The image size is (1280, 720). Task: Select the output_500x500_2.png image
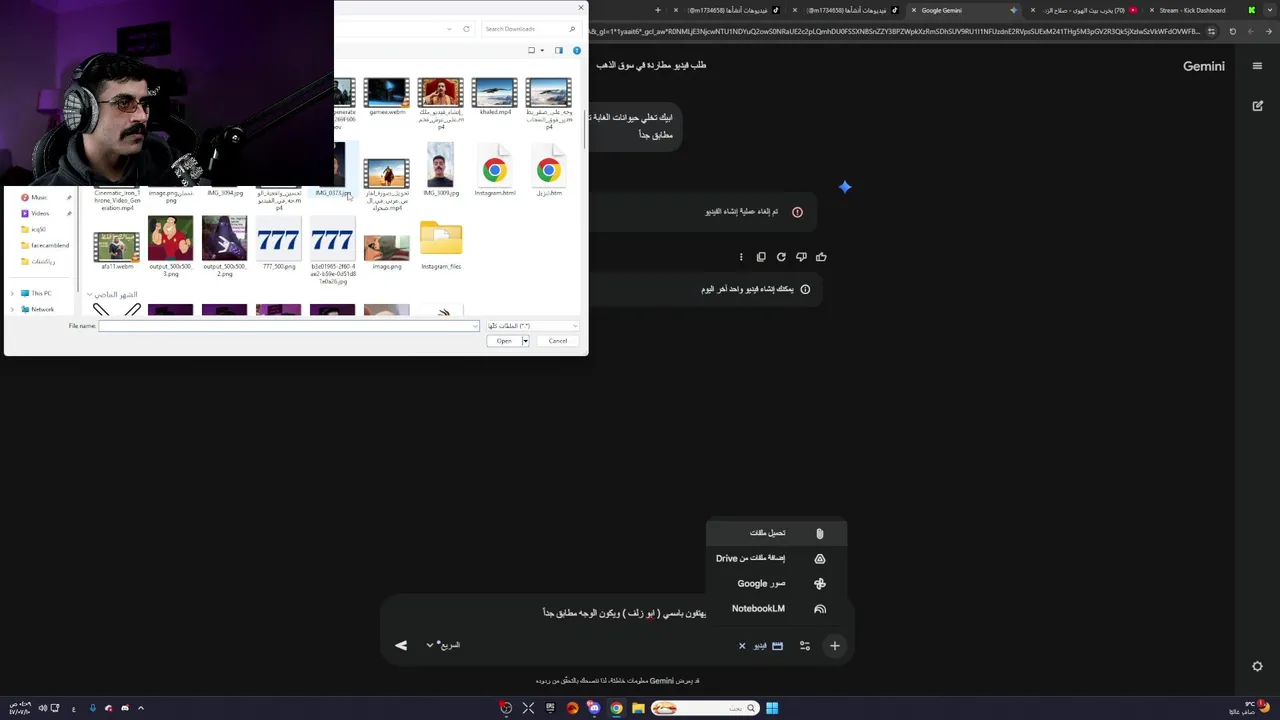pyautogui.click(x=224, y=247)
